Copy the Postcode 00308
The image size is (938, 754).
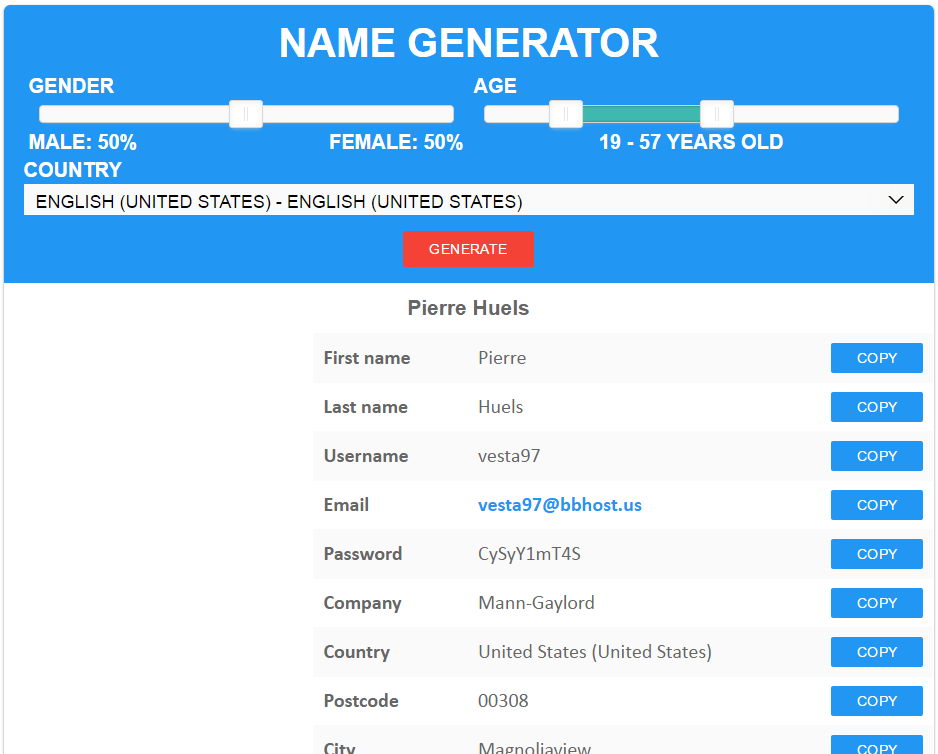876,701
